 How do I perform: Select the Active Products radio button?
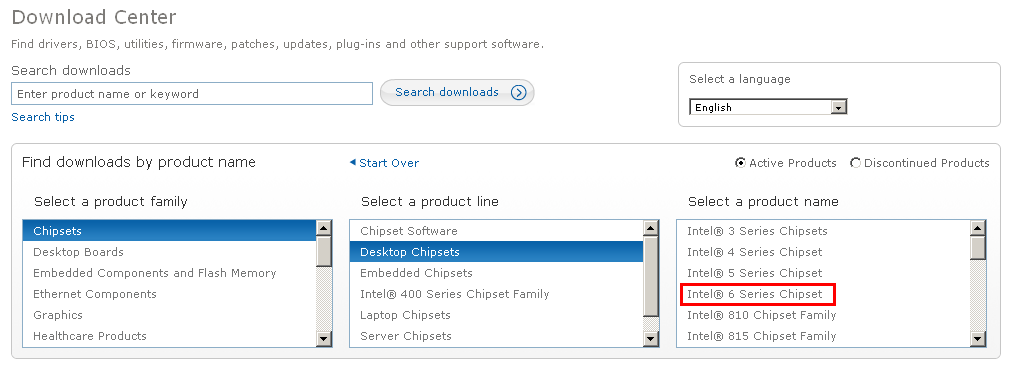point(740,163)
